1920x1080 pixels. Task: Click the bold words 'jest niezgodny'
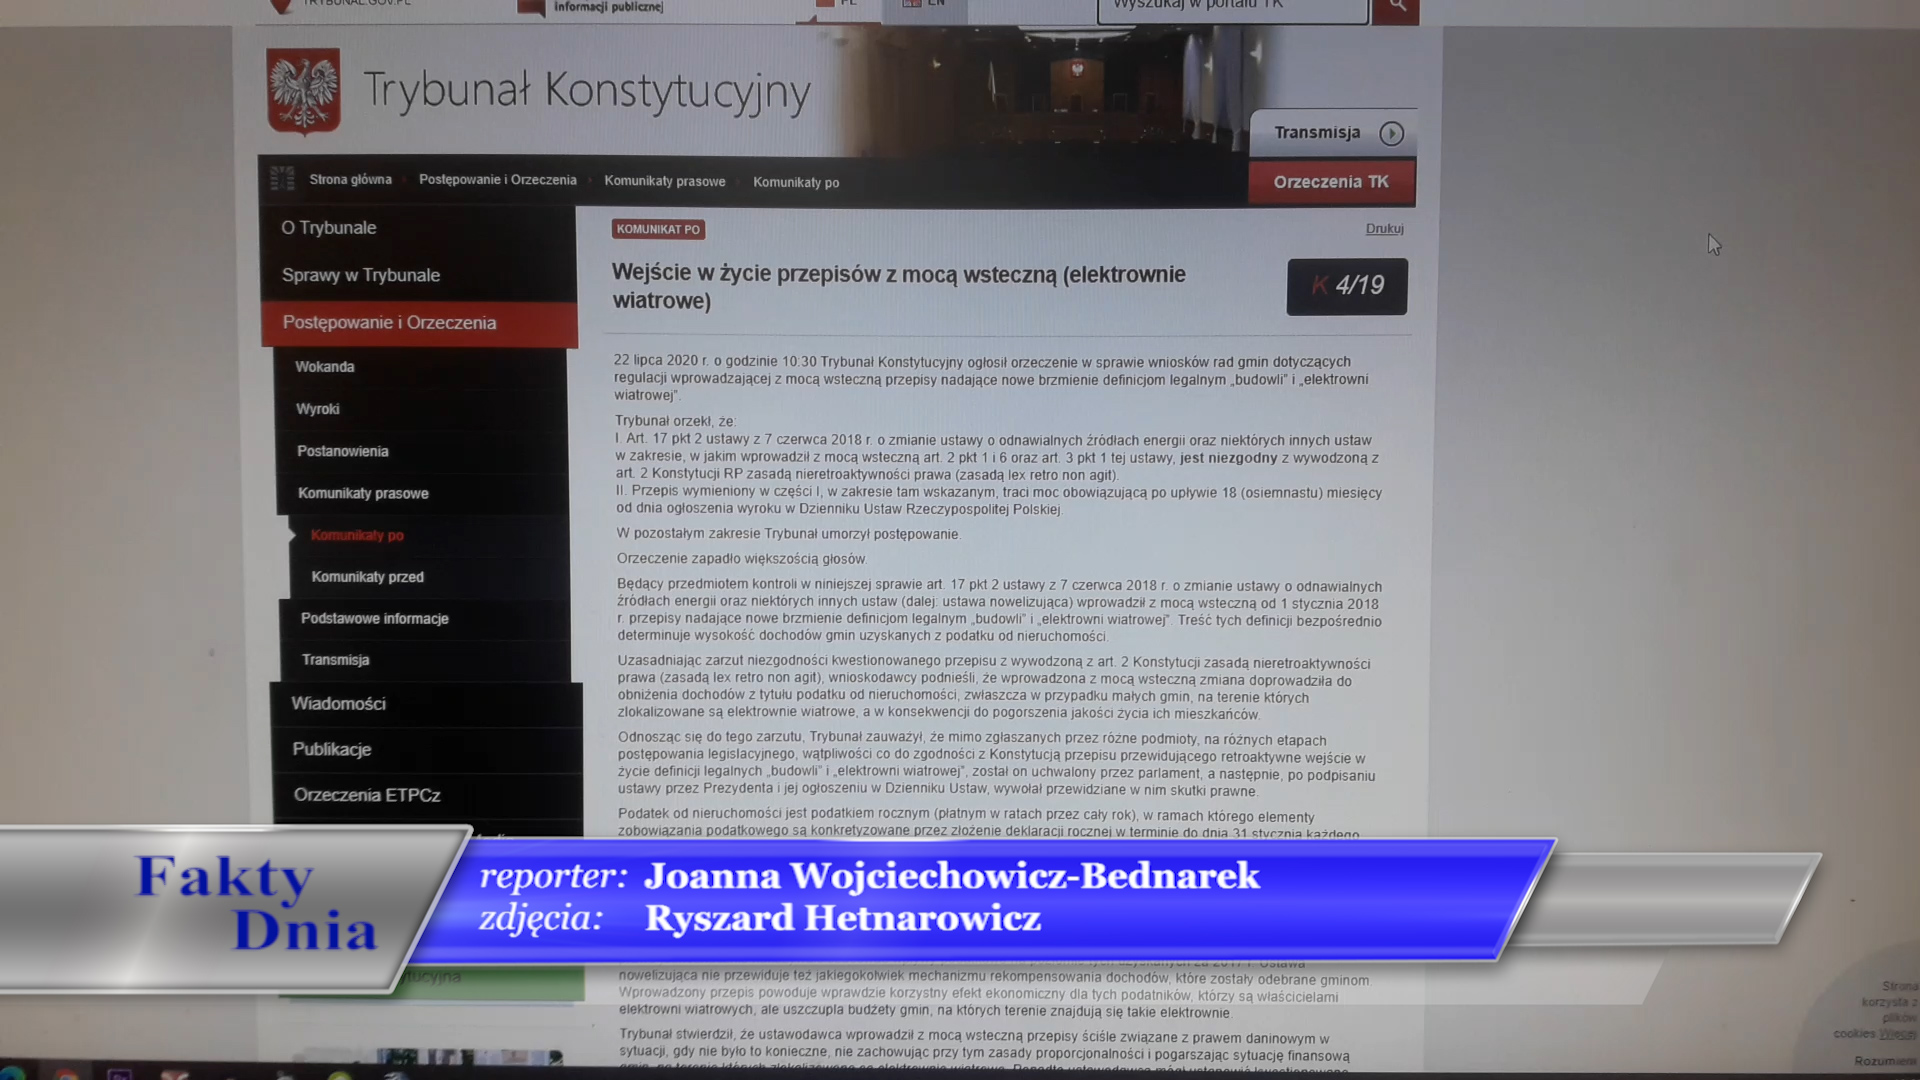point(1228,458)
